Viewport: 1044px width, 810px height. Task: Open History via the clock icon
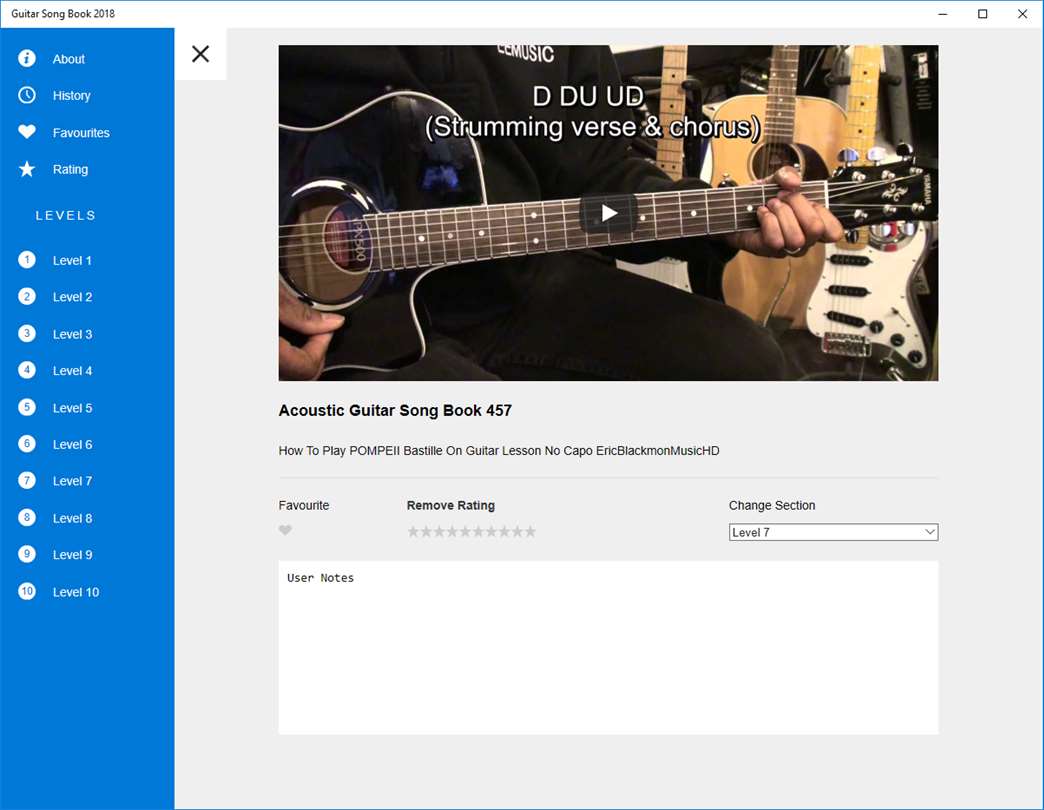click(x=27, y=95)
